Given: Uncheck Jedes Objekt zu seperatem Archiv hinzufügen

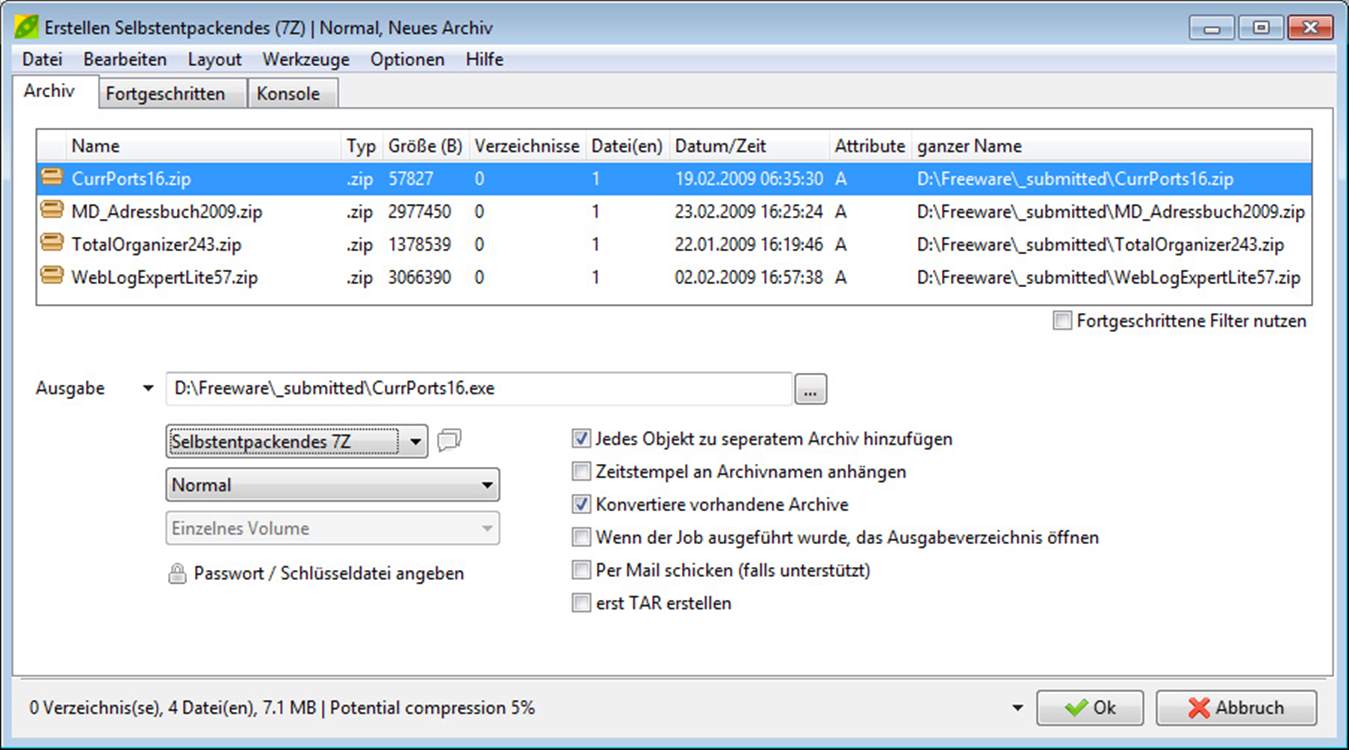Looking at the screenshot, I should tap(581, 438).
